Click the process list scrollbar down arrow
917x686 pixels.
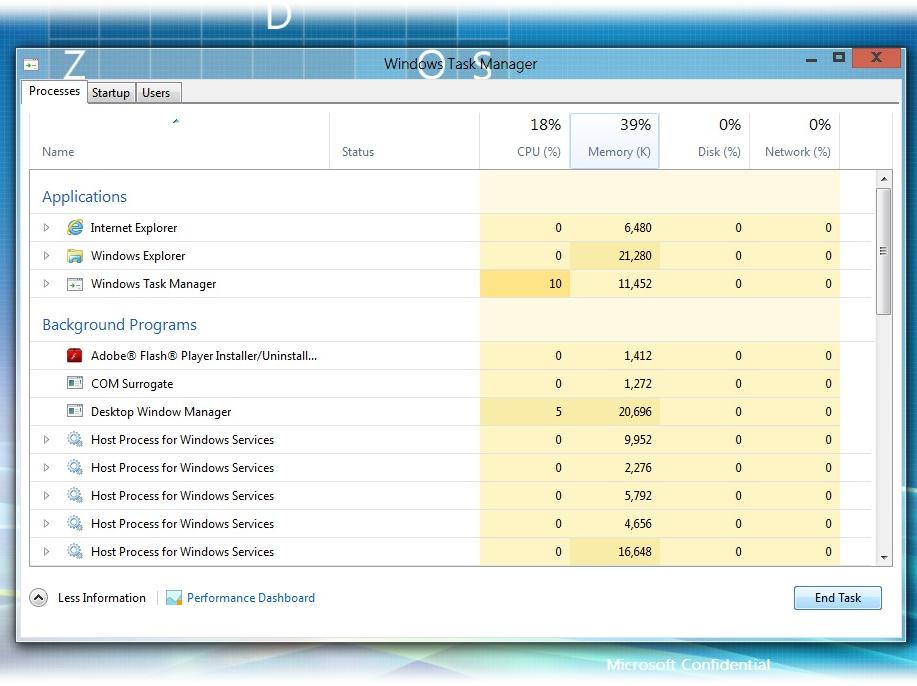884,558
